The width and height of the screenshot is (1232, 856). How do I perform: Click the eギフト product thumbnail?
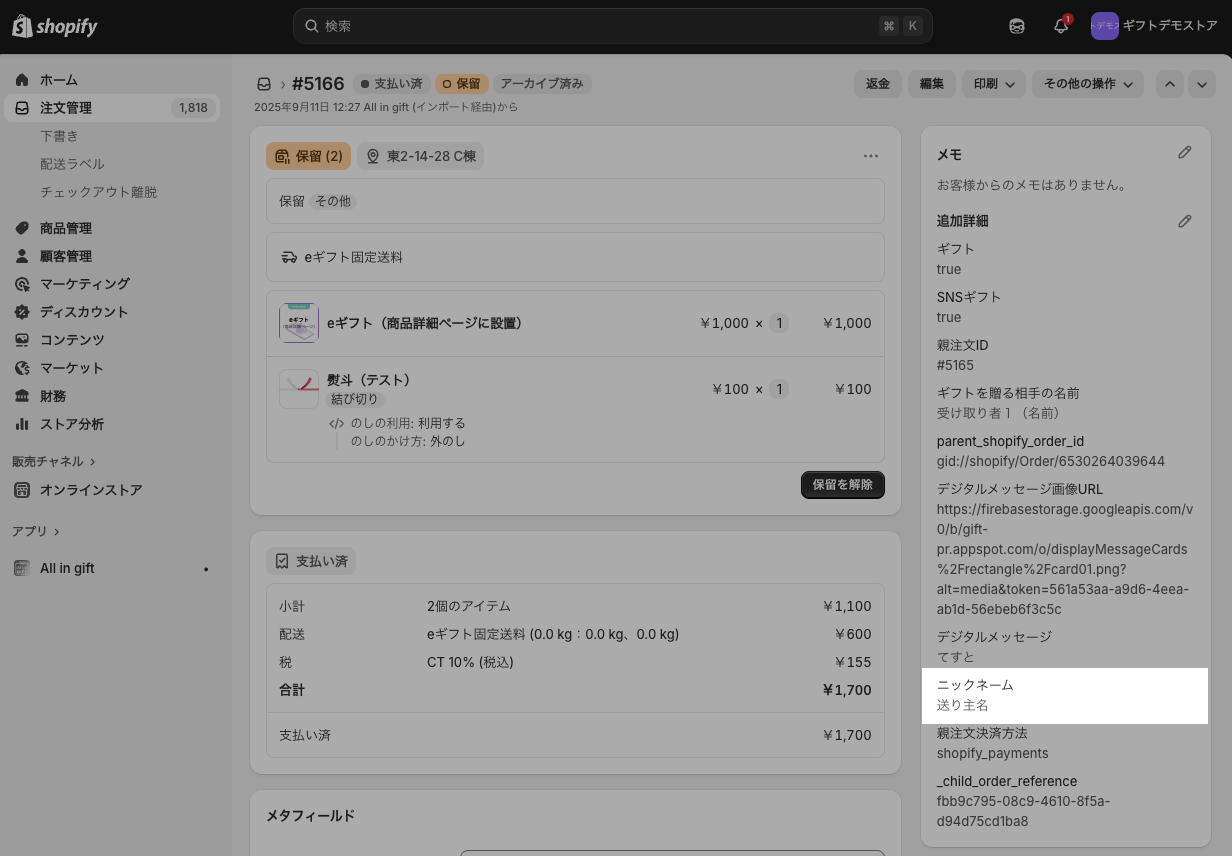298,323
